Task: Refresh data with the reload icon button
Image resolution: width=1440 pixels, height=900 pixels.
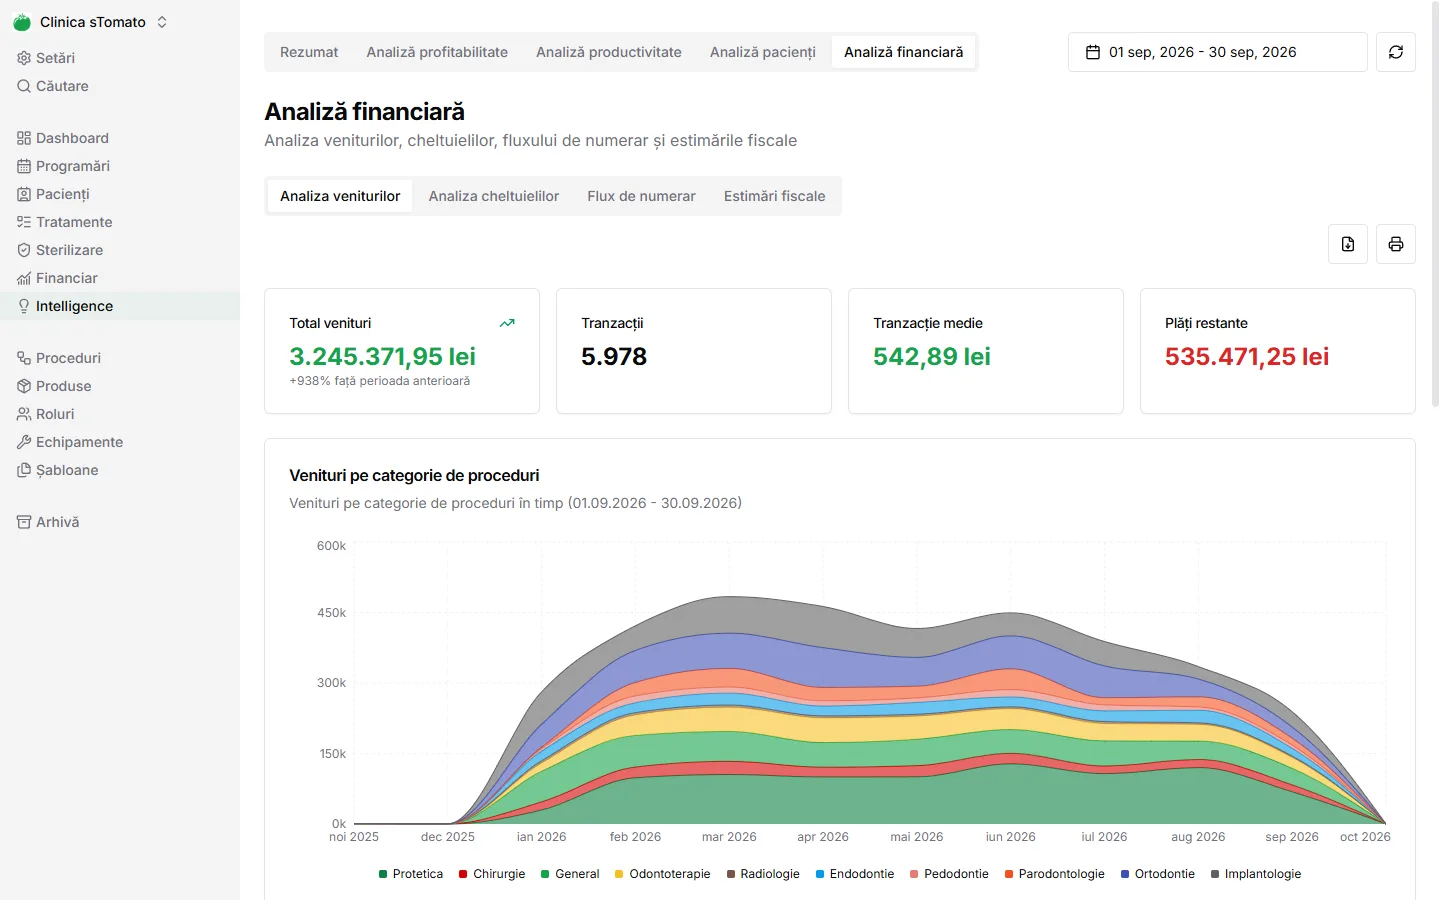Action: (1396, 52)
